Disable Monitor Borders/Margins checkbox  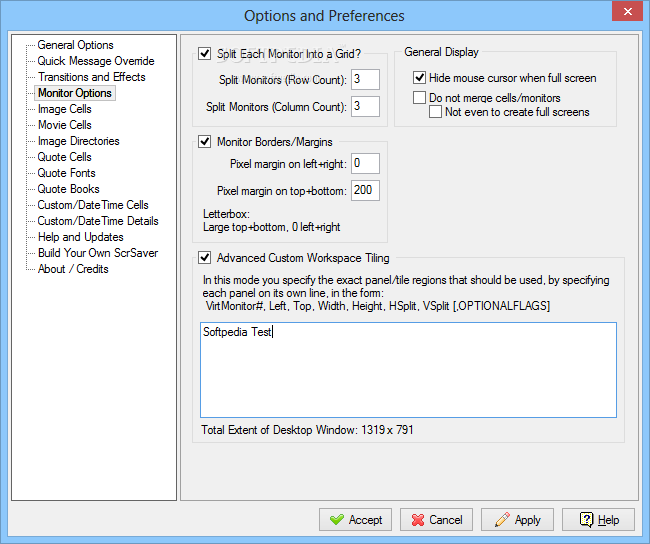204,142
